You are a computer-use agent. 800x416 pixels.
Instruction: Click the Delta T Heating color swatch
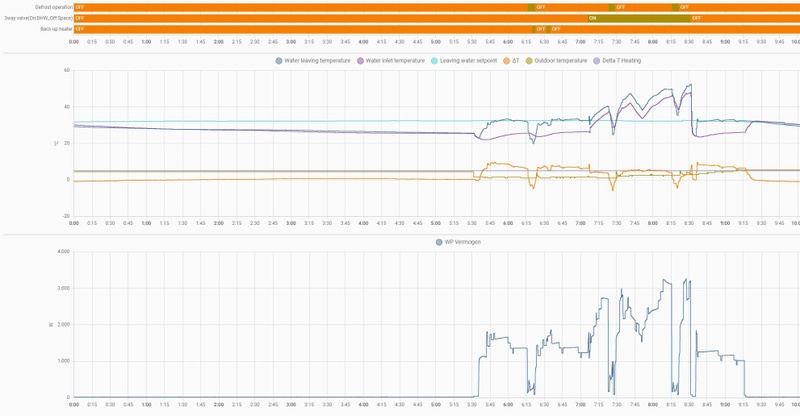coord(597,61)
